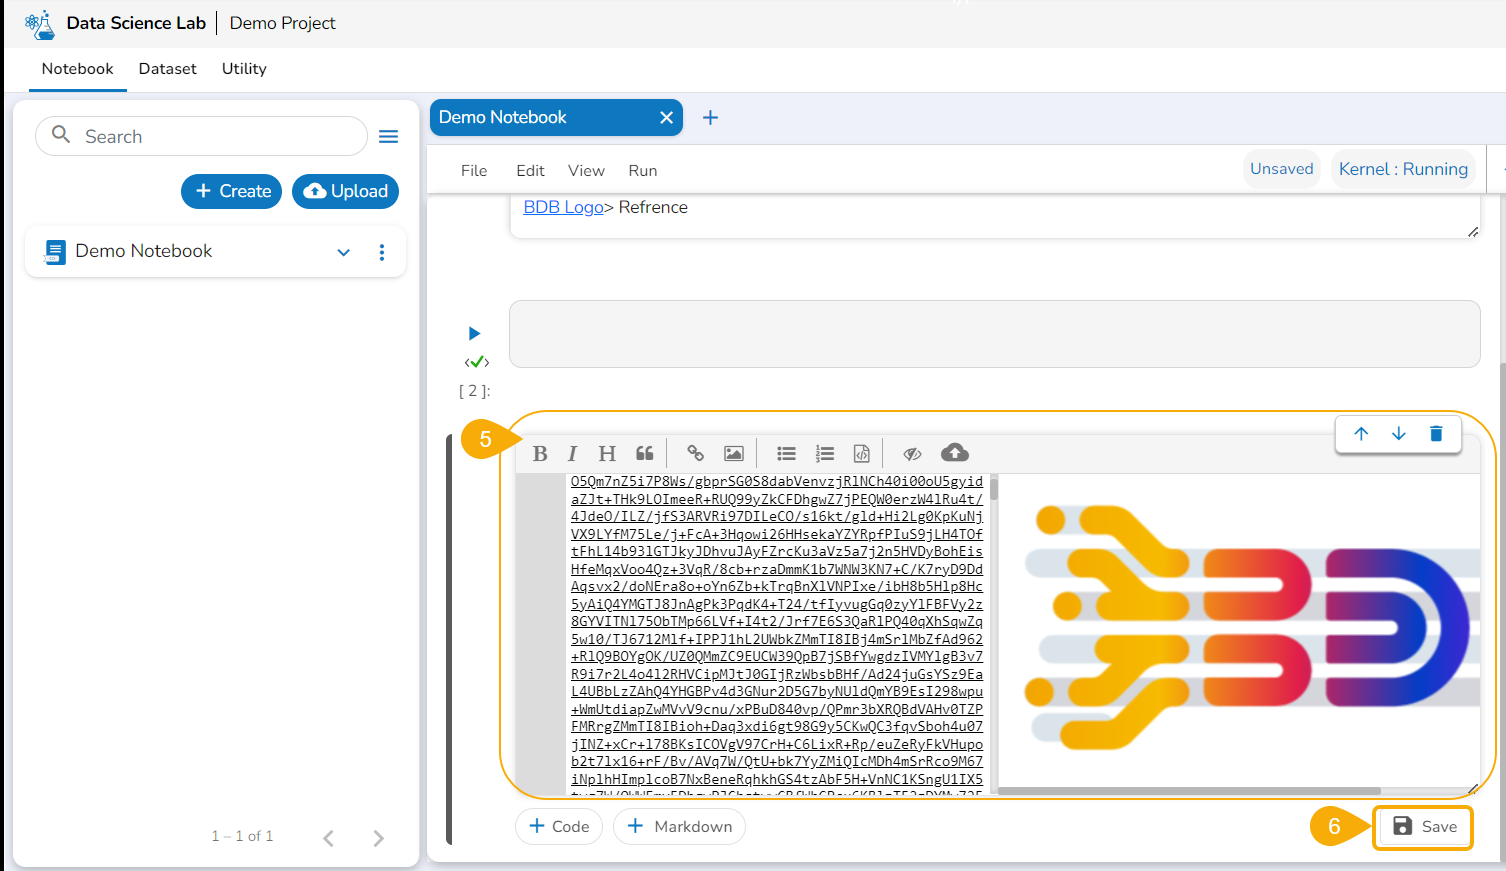Add a numbered list
Screen dimensions: 1506x871
tap(825, 454)
